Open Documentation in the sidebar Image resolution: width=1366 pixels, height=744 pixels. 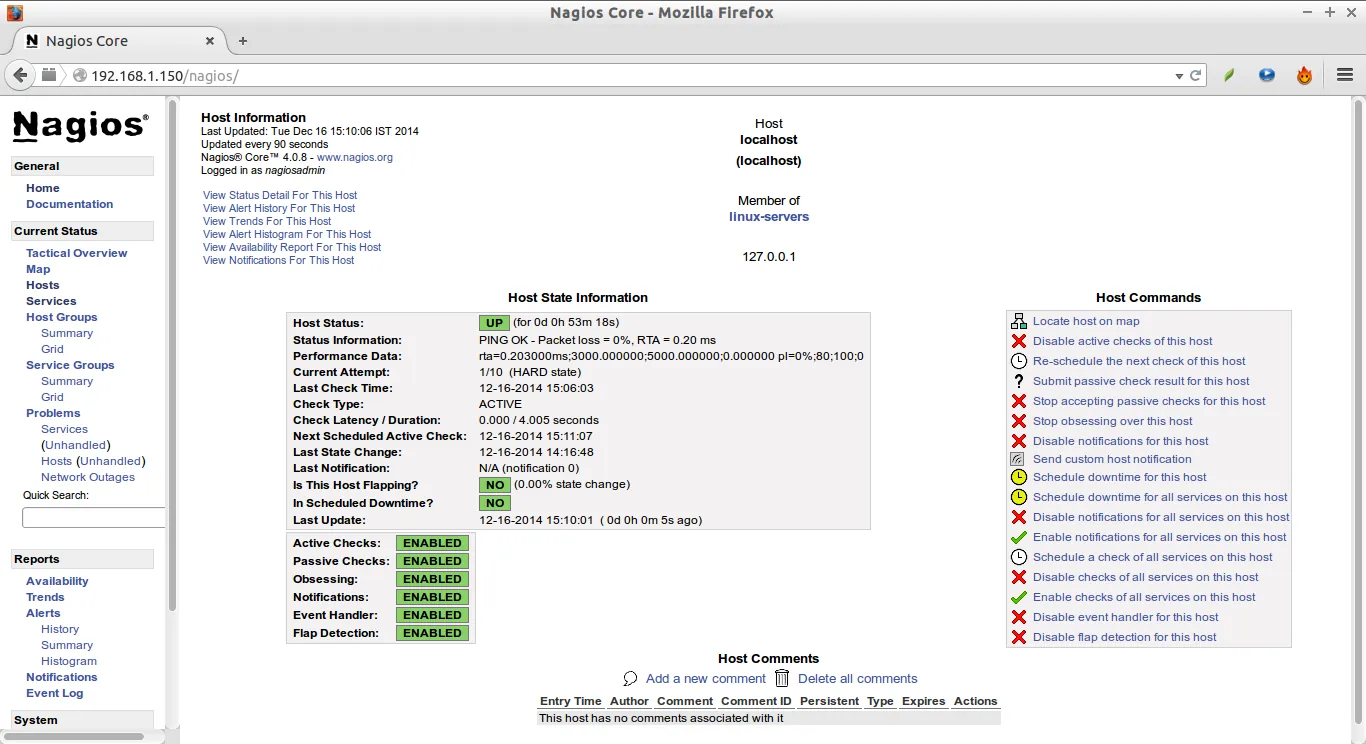[70, 204]
